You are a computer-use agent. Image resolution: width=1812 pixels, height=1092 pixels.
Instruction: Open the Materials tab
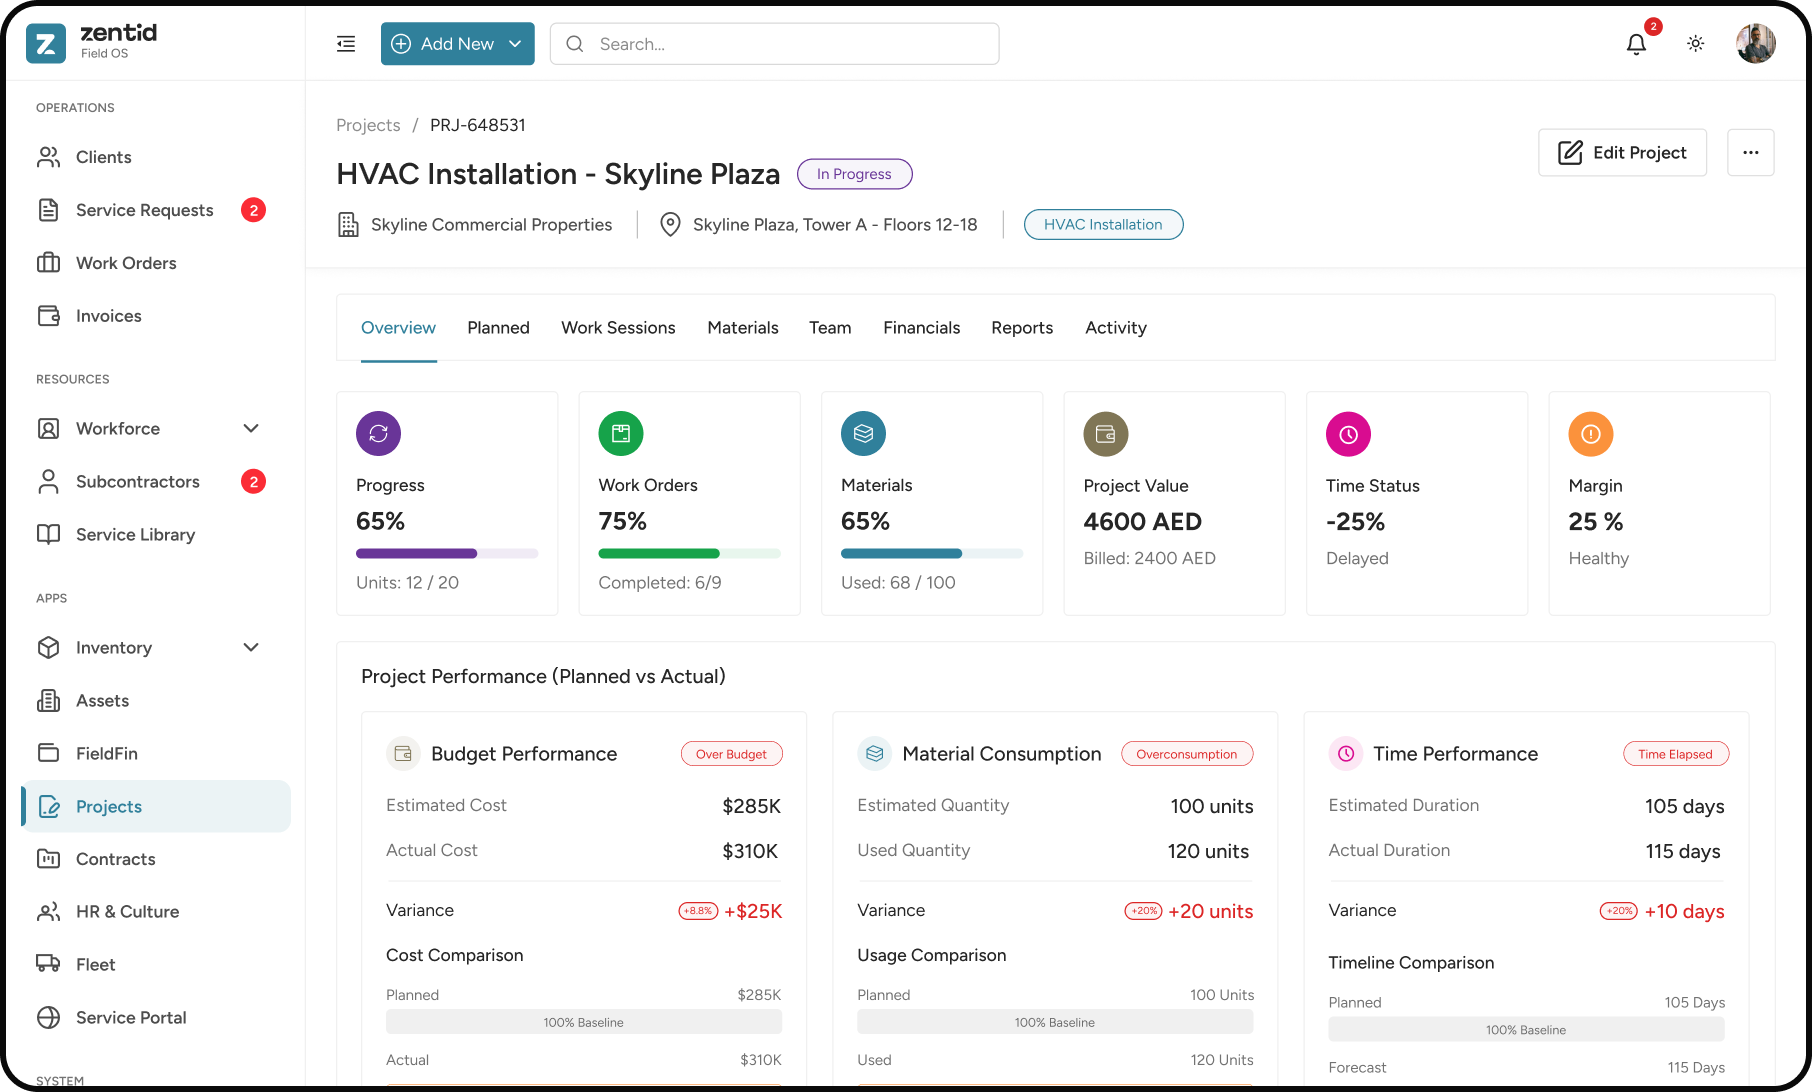point(743,328)
